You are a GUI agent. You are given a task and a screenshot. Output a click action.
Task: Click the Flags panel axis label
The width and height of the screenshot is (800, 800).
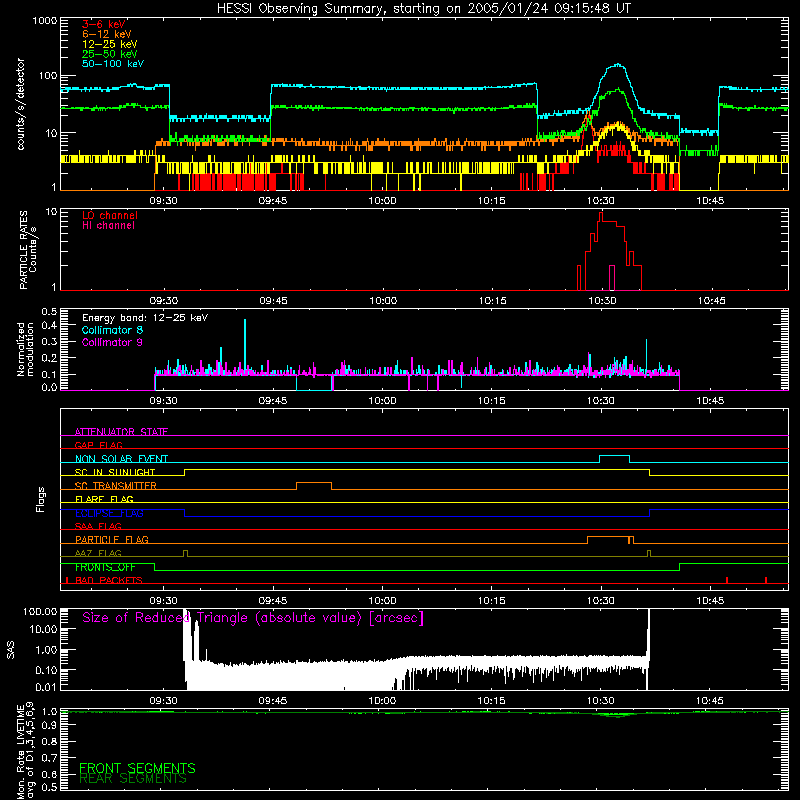[x=40, y=499]
